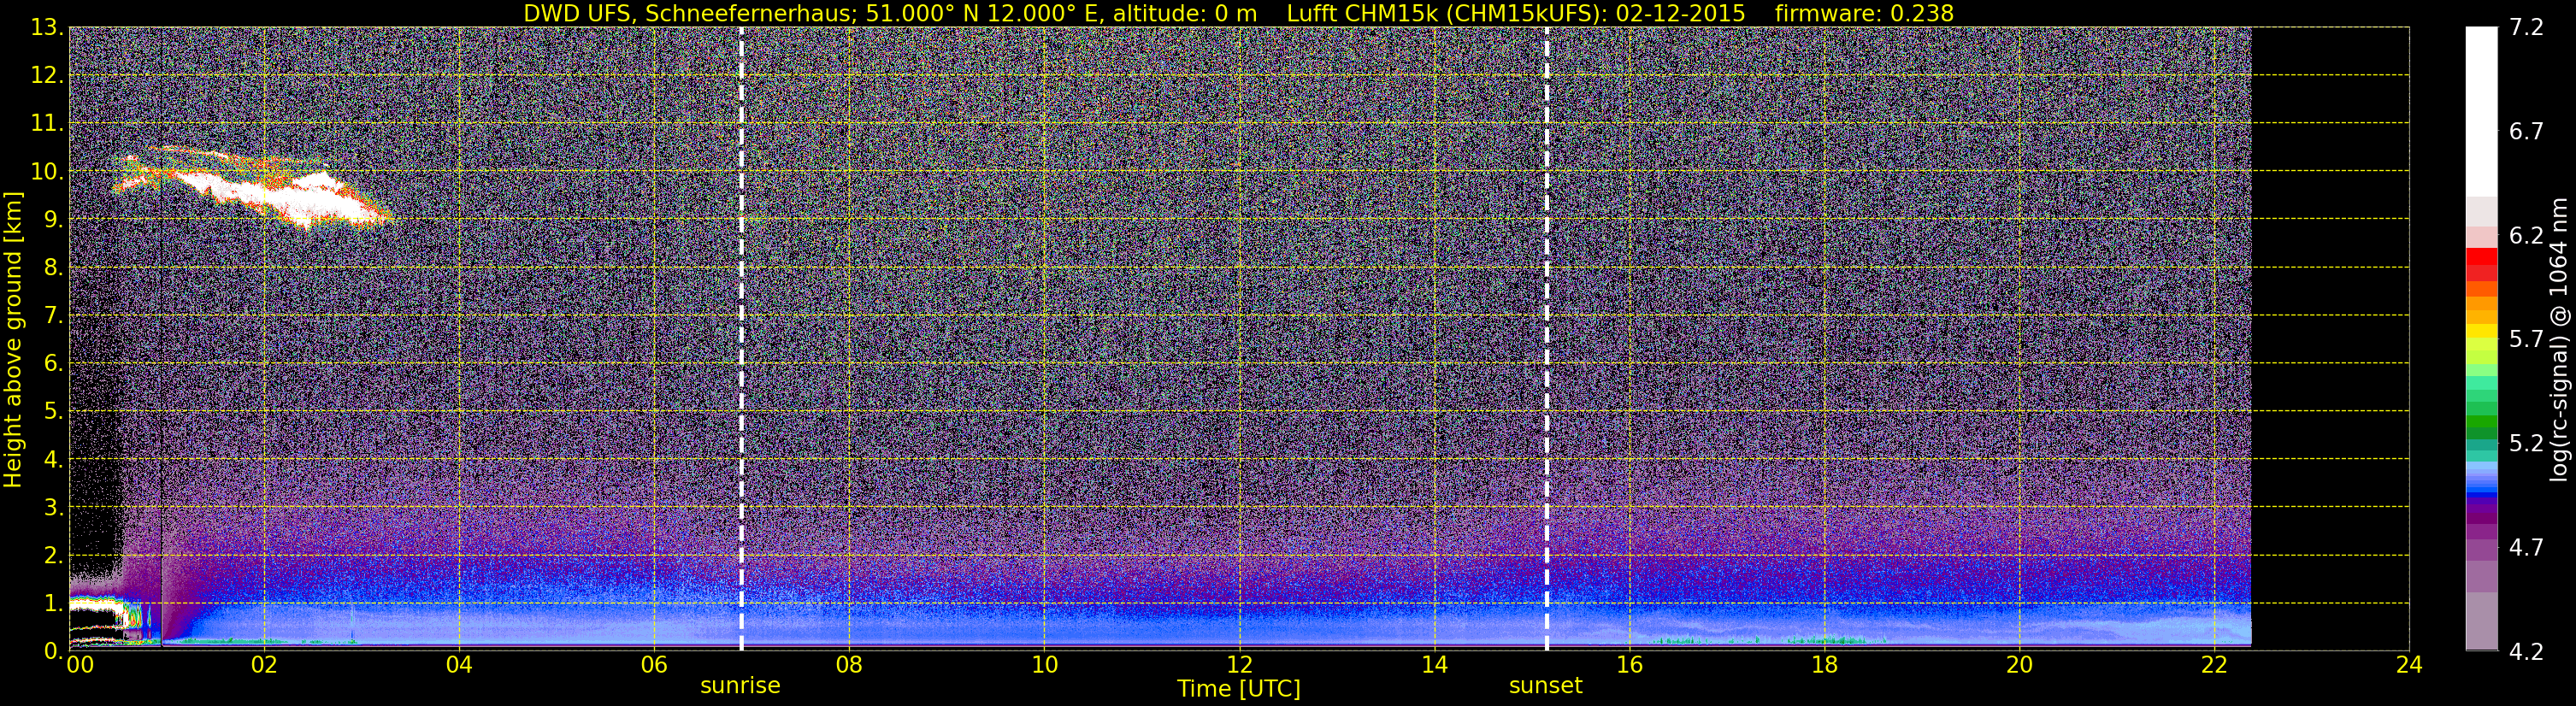Click the 'Height above ground [km]' axis label
This screenshot has height=706, width=2576.
[x=13, y=339]
